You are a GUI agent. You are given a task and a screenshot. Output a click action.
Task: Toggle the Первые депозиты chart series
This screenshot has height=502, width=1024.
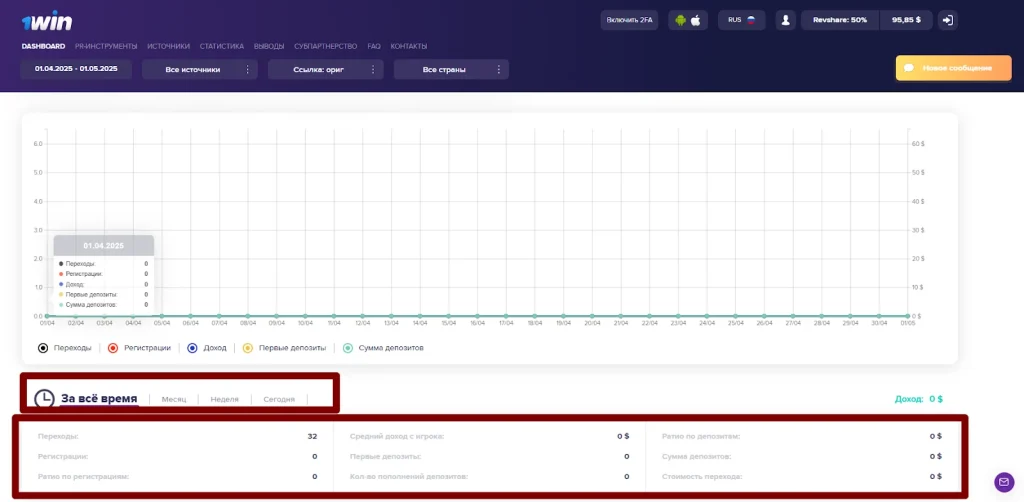point(284,348)
